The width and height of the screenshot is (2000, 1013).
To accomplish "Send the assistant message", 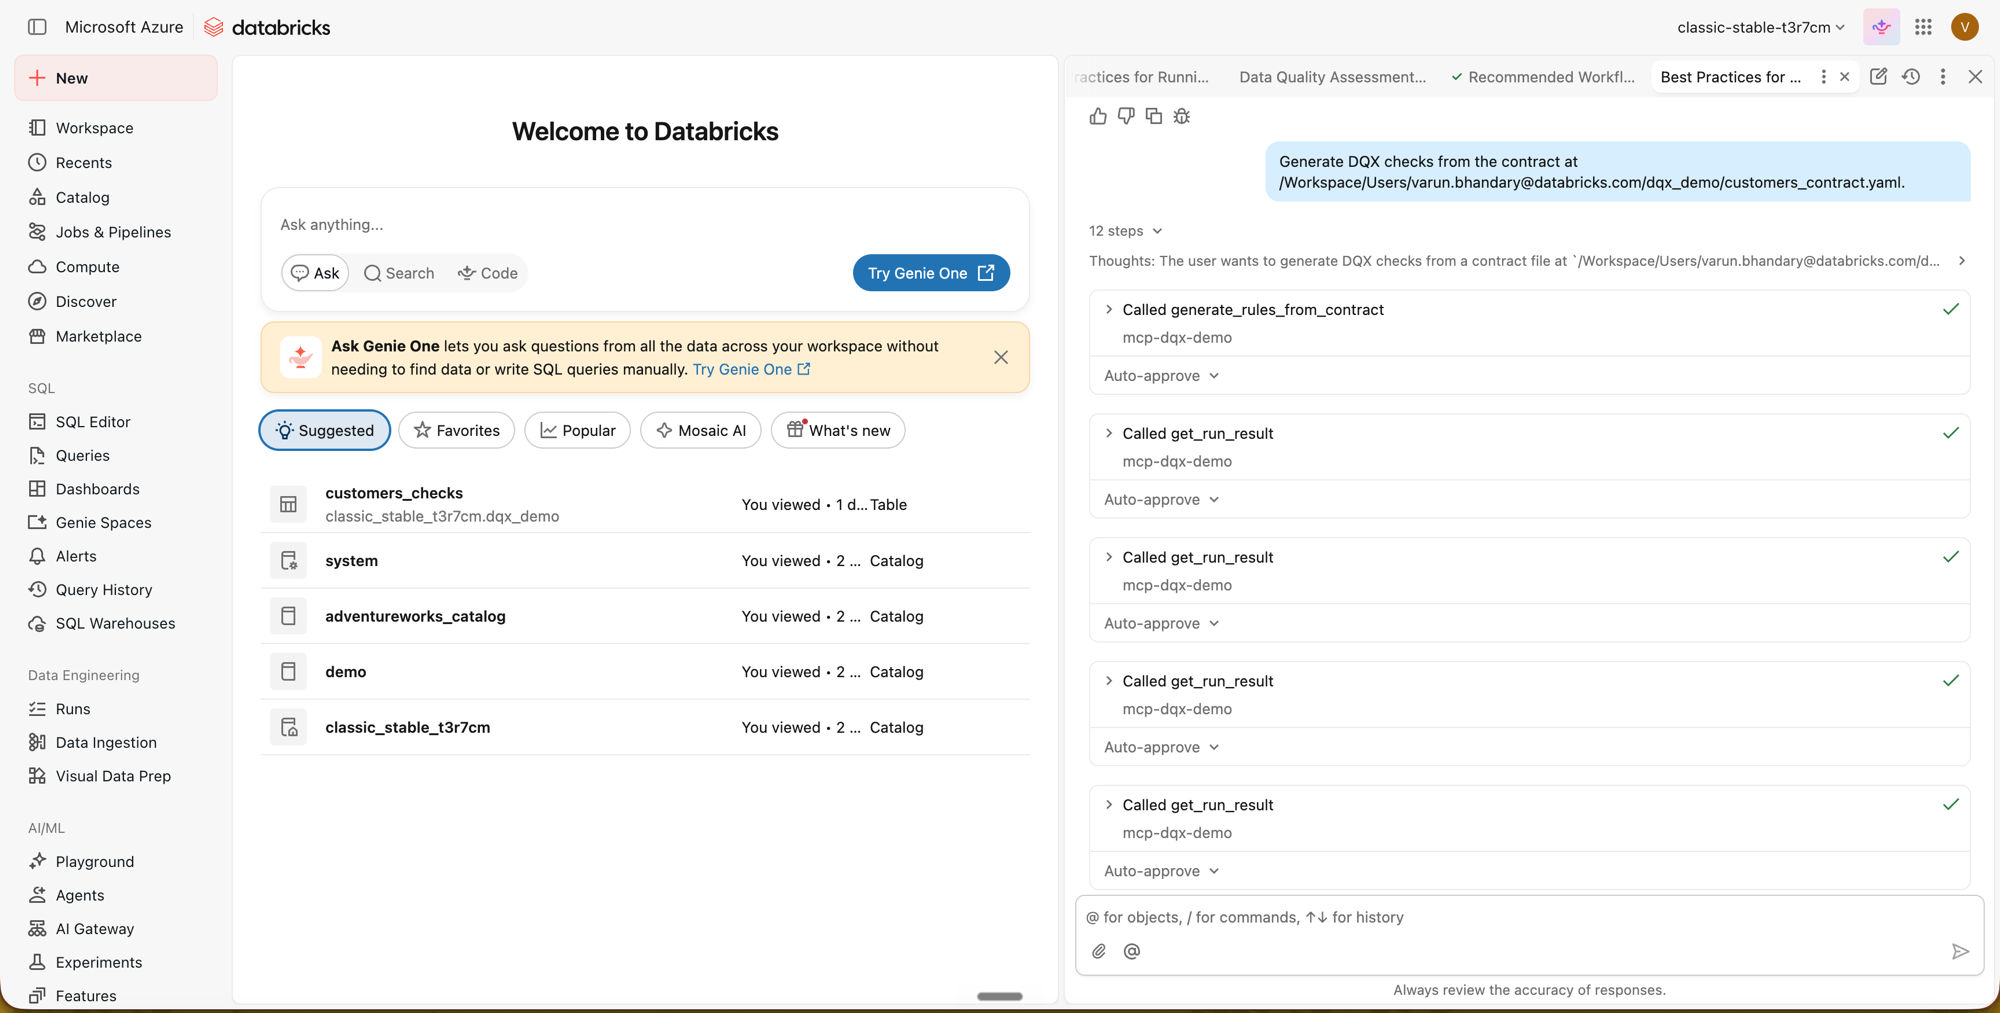I will click(x=1960, y=951).
